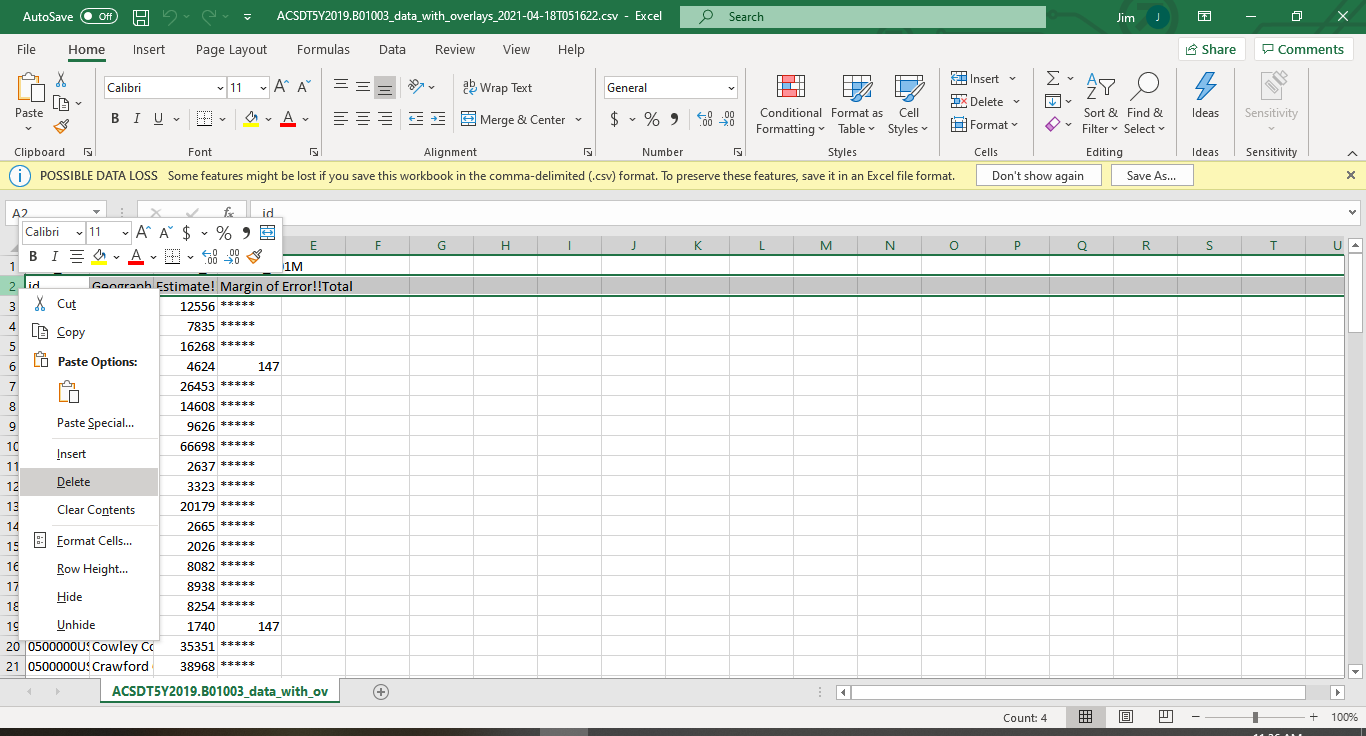
Task: Click ribbon Align Left icon
Action: (340, 119)
